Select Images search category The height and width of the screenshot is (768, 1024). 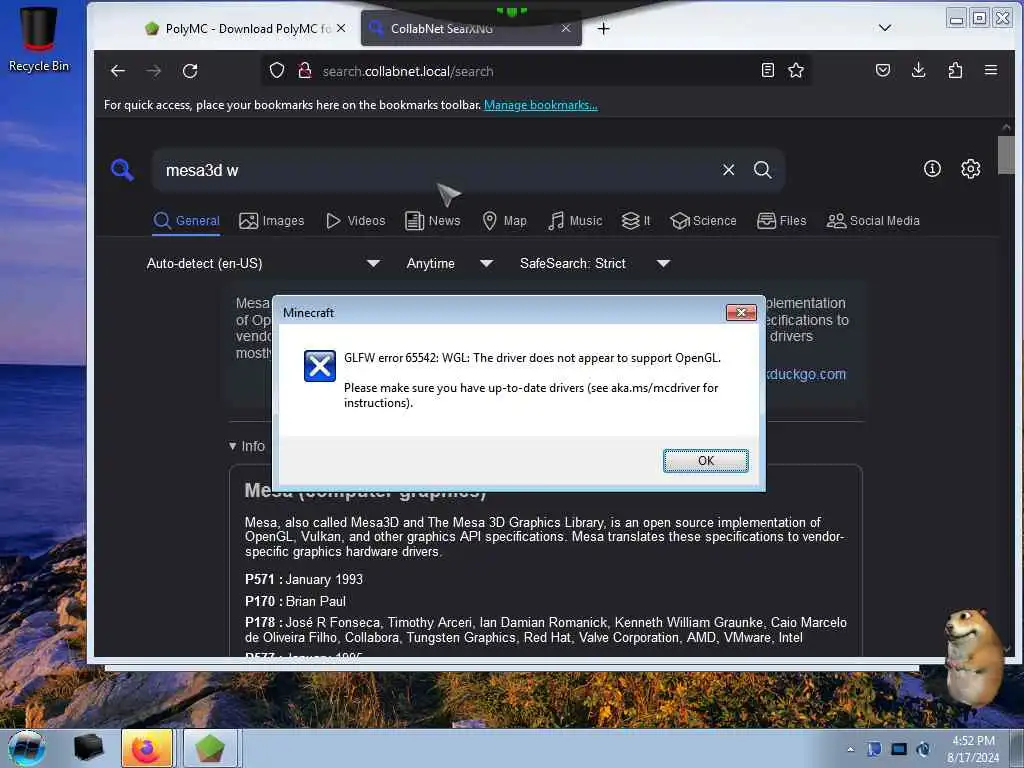pyautogui.click(x=272, y=221)
